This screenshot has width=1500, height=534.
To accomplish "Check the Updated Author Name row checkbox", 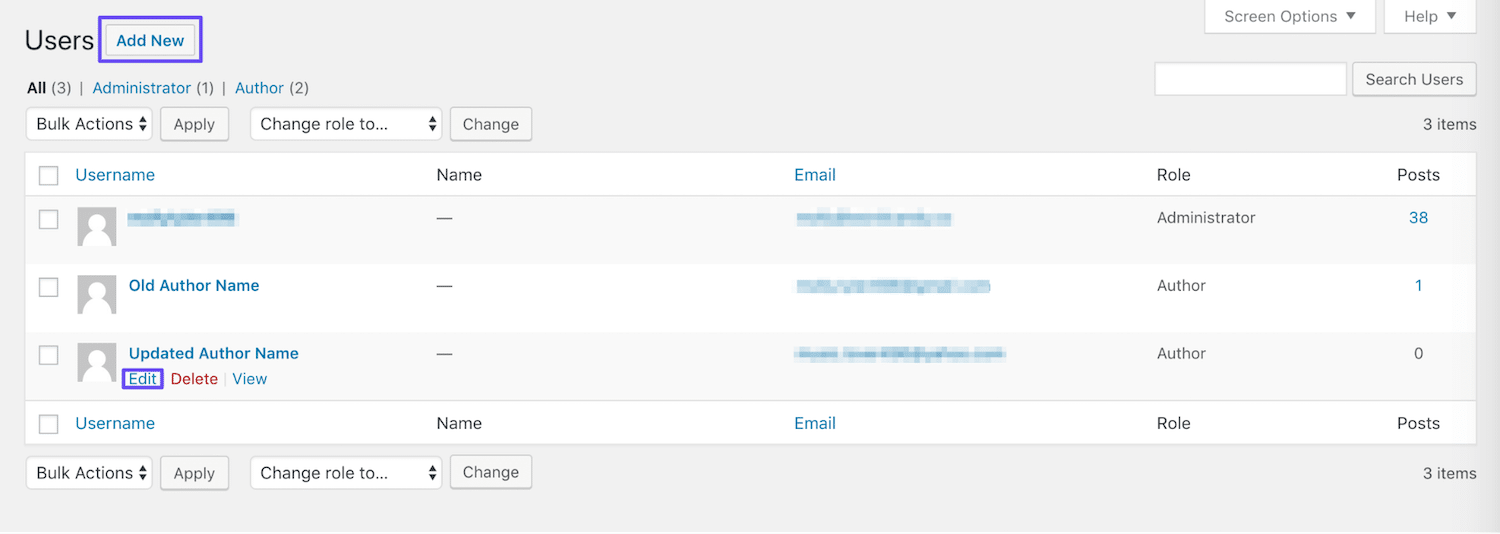I will point(48,355).
